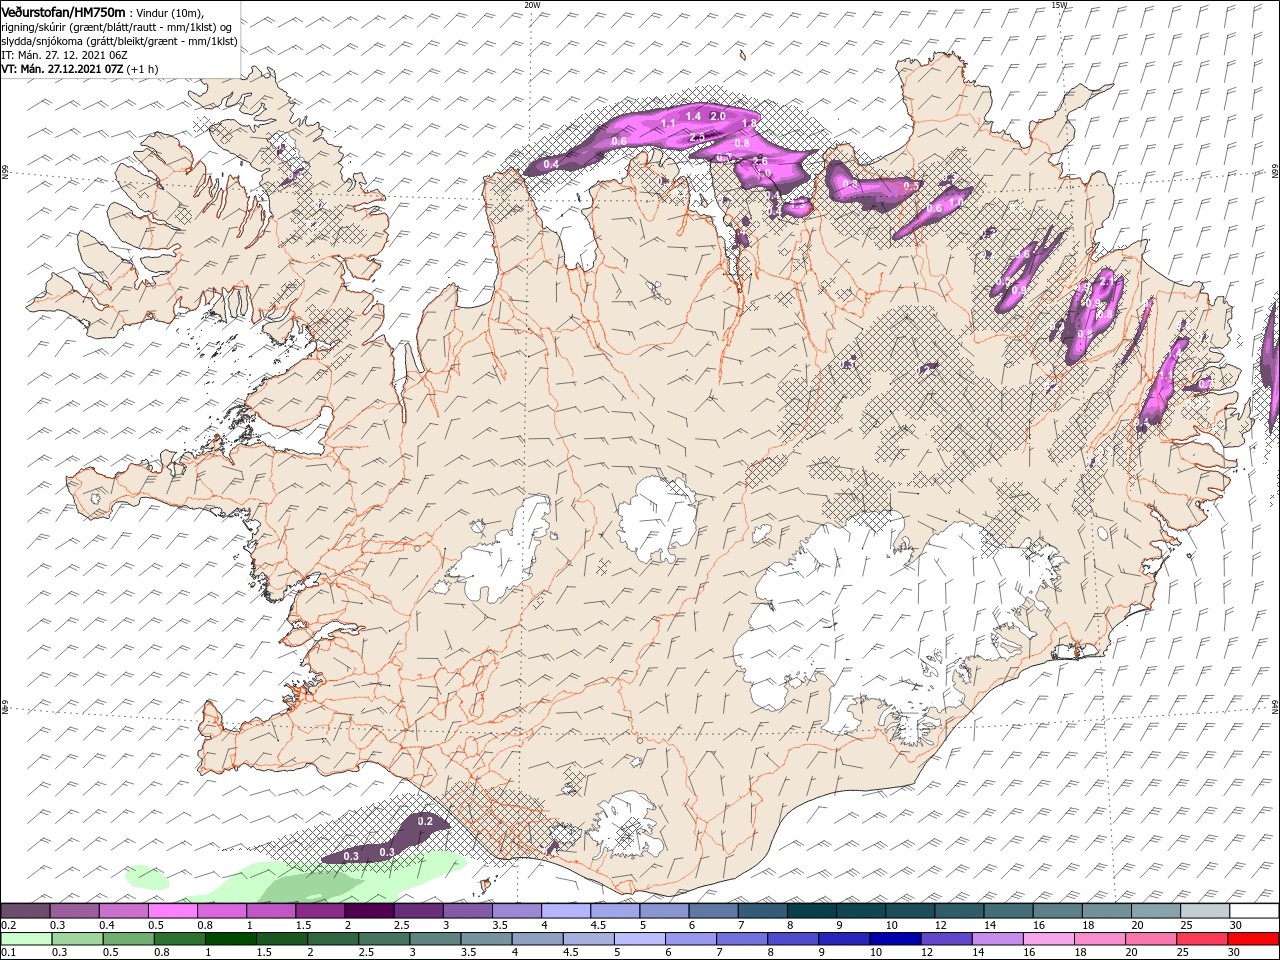The width and height of the screenshot is (1280, 960).
Task: Click the dark teal 8–9 snow scale swatch
Action: point(811,911)
